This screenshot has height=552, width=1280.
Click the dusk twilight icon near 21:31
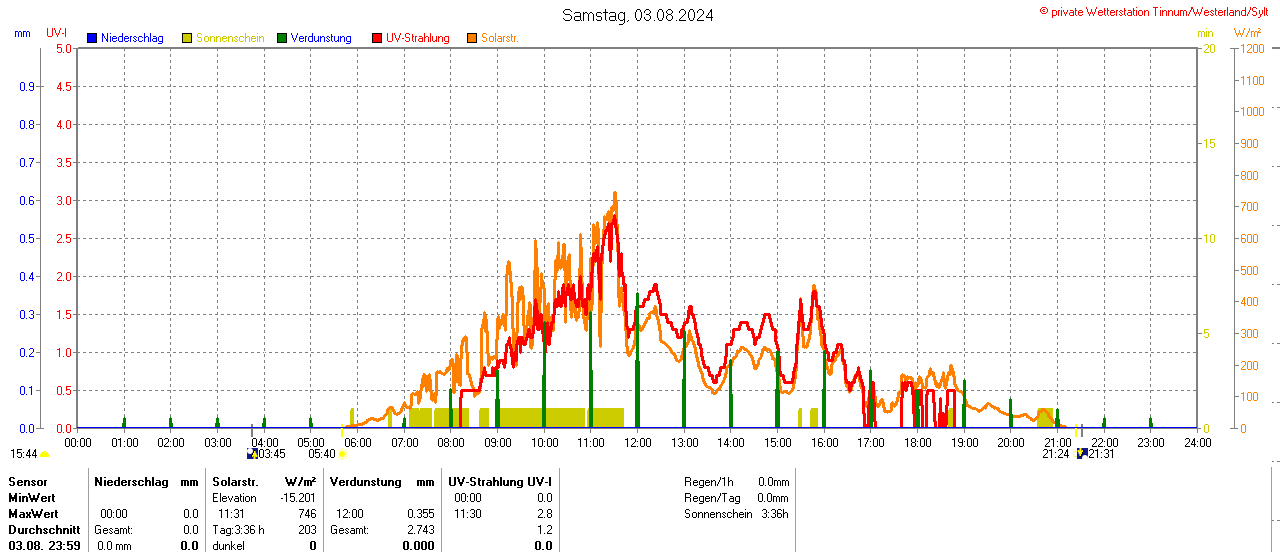point(1081,454)
